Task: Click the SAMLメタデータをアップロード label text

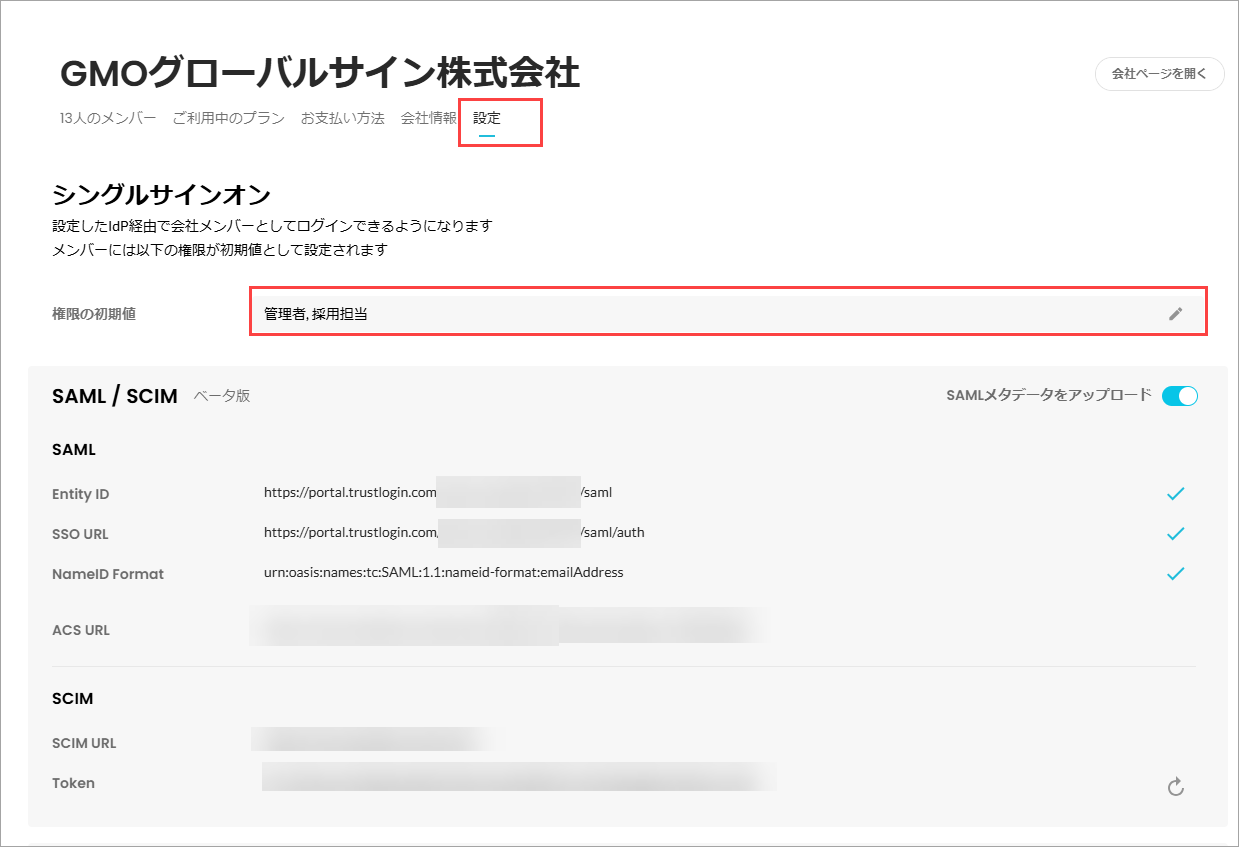Action: pos(1049,395)
